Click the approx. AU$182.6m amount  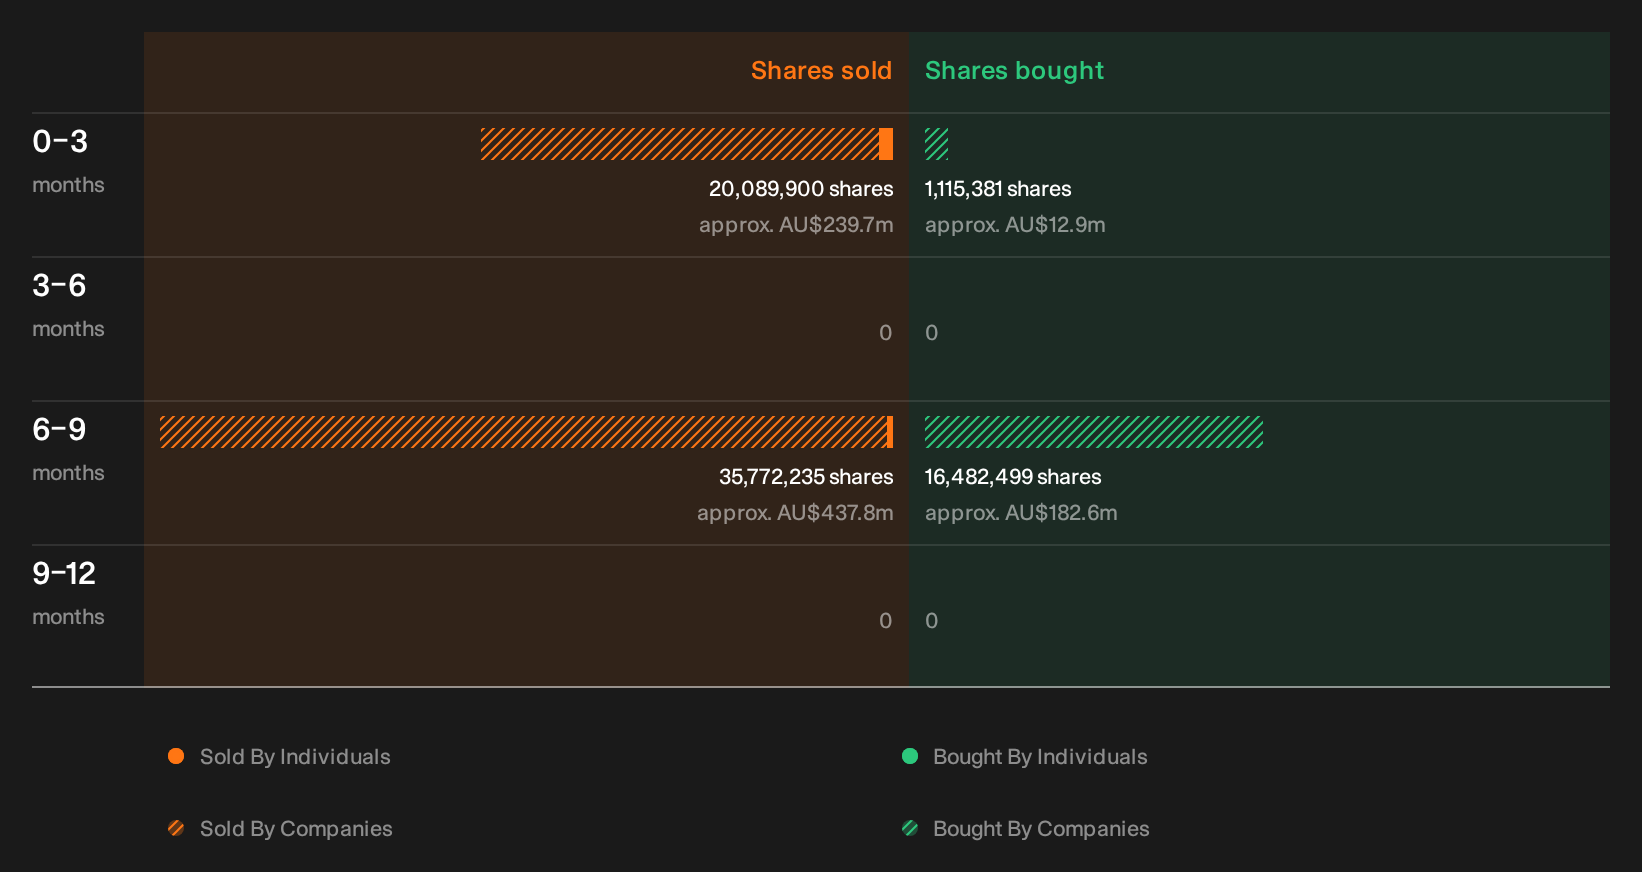click(1021, 513)
